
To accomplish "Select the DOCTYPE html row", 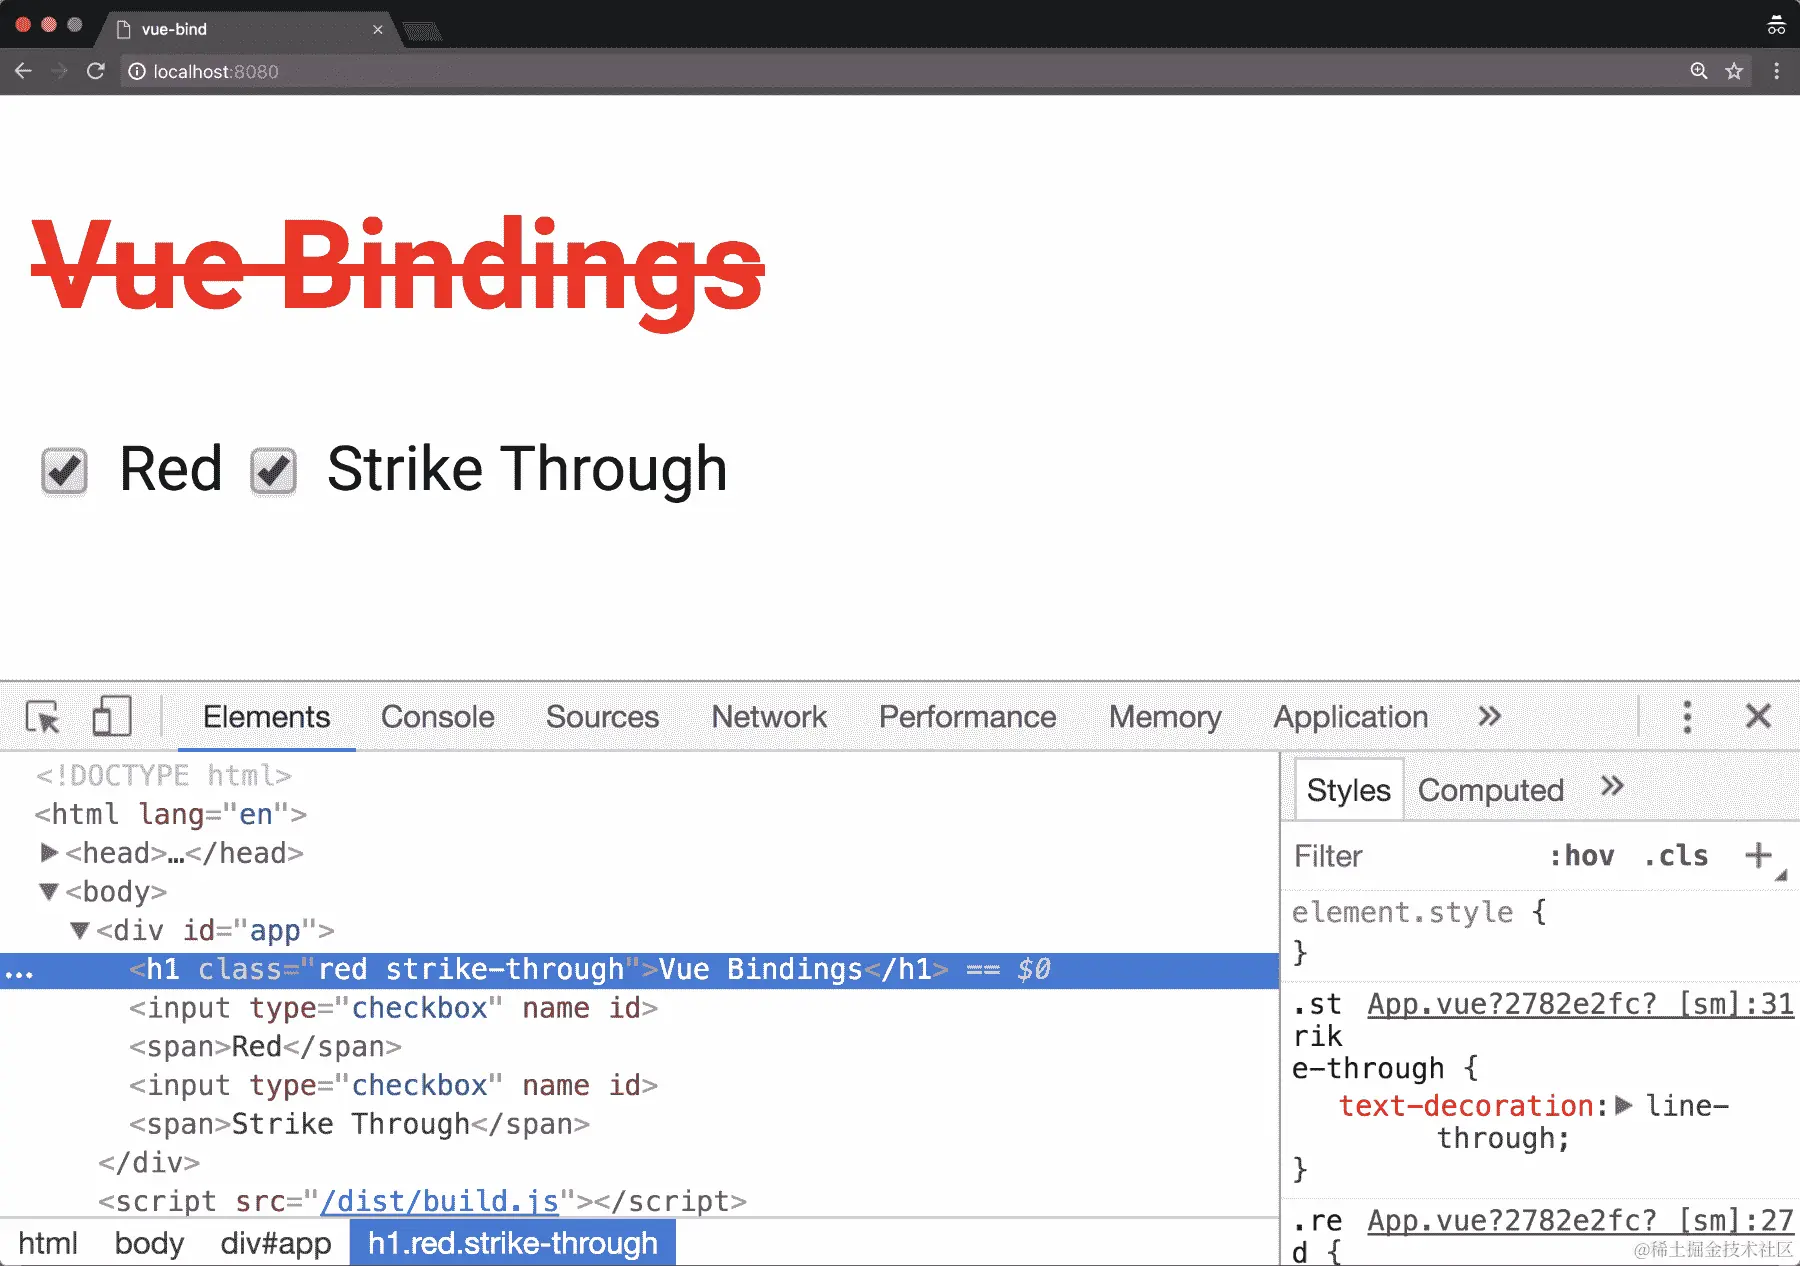I will point(640,775).
